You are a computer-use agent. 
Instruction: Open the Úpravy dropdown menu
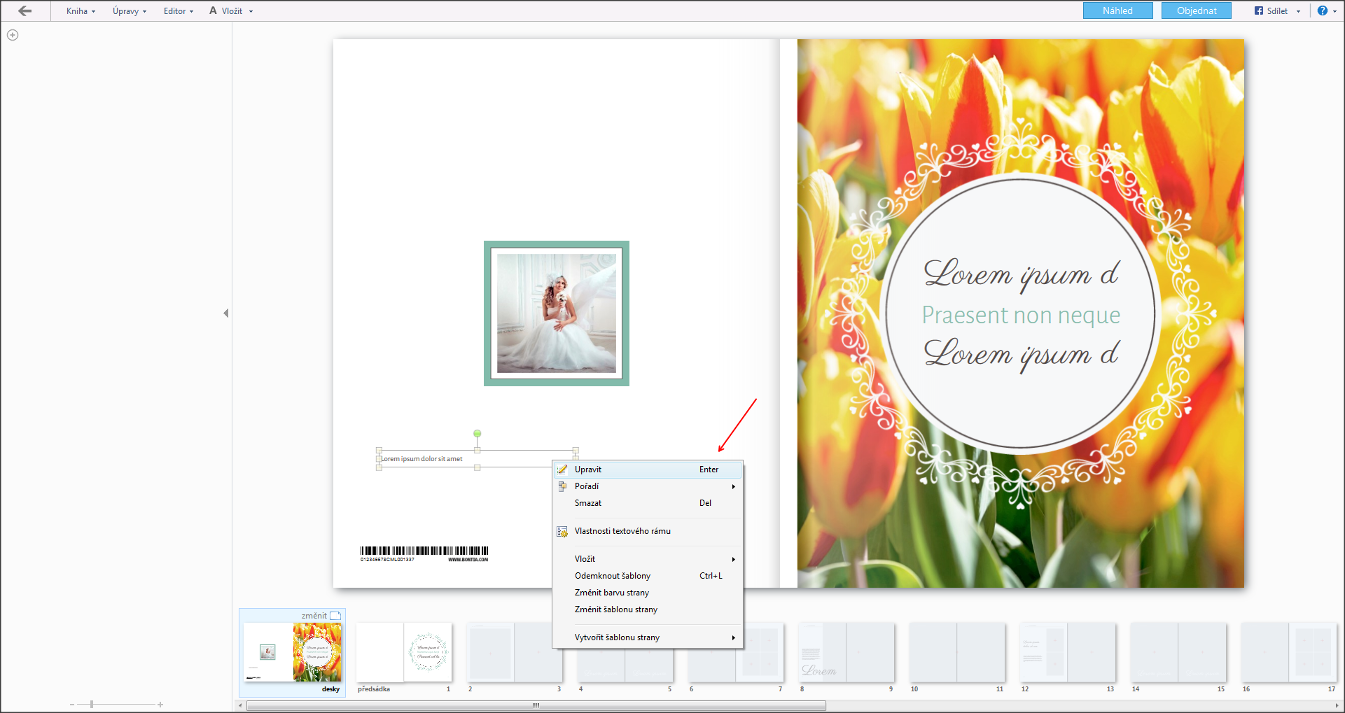(x=129, y=11)
